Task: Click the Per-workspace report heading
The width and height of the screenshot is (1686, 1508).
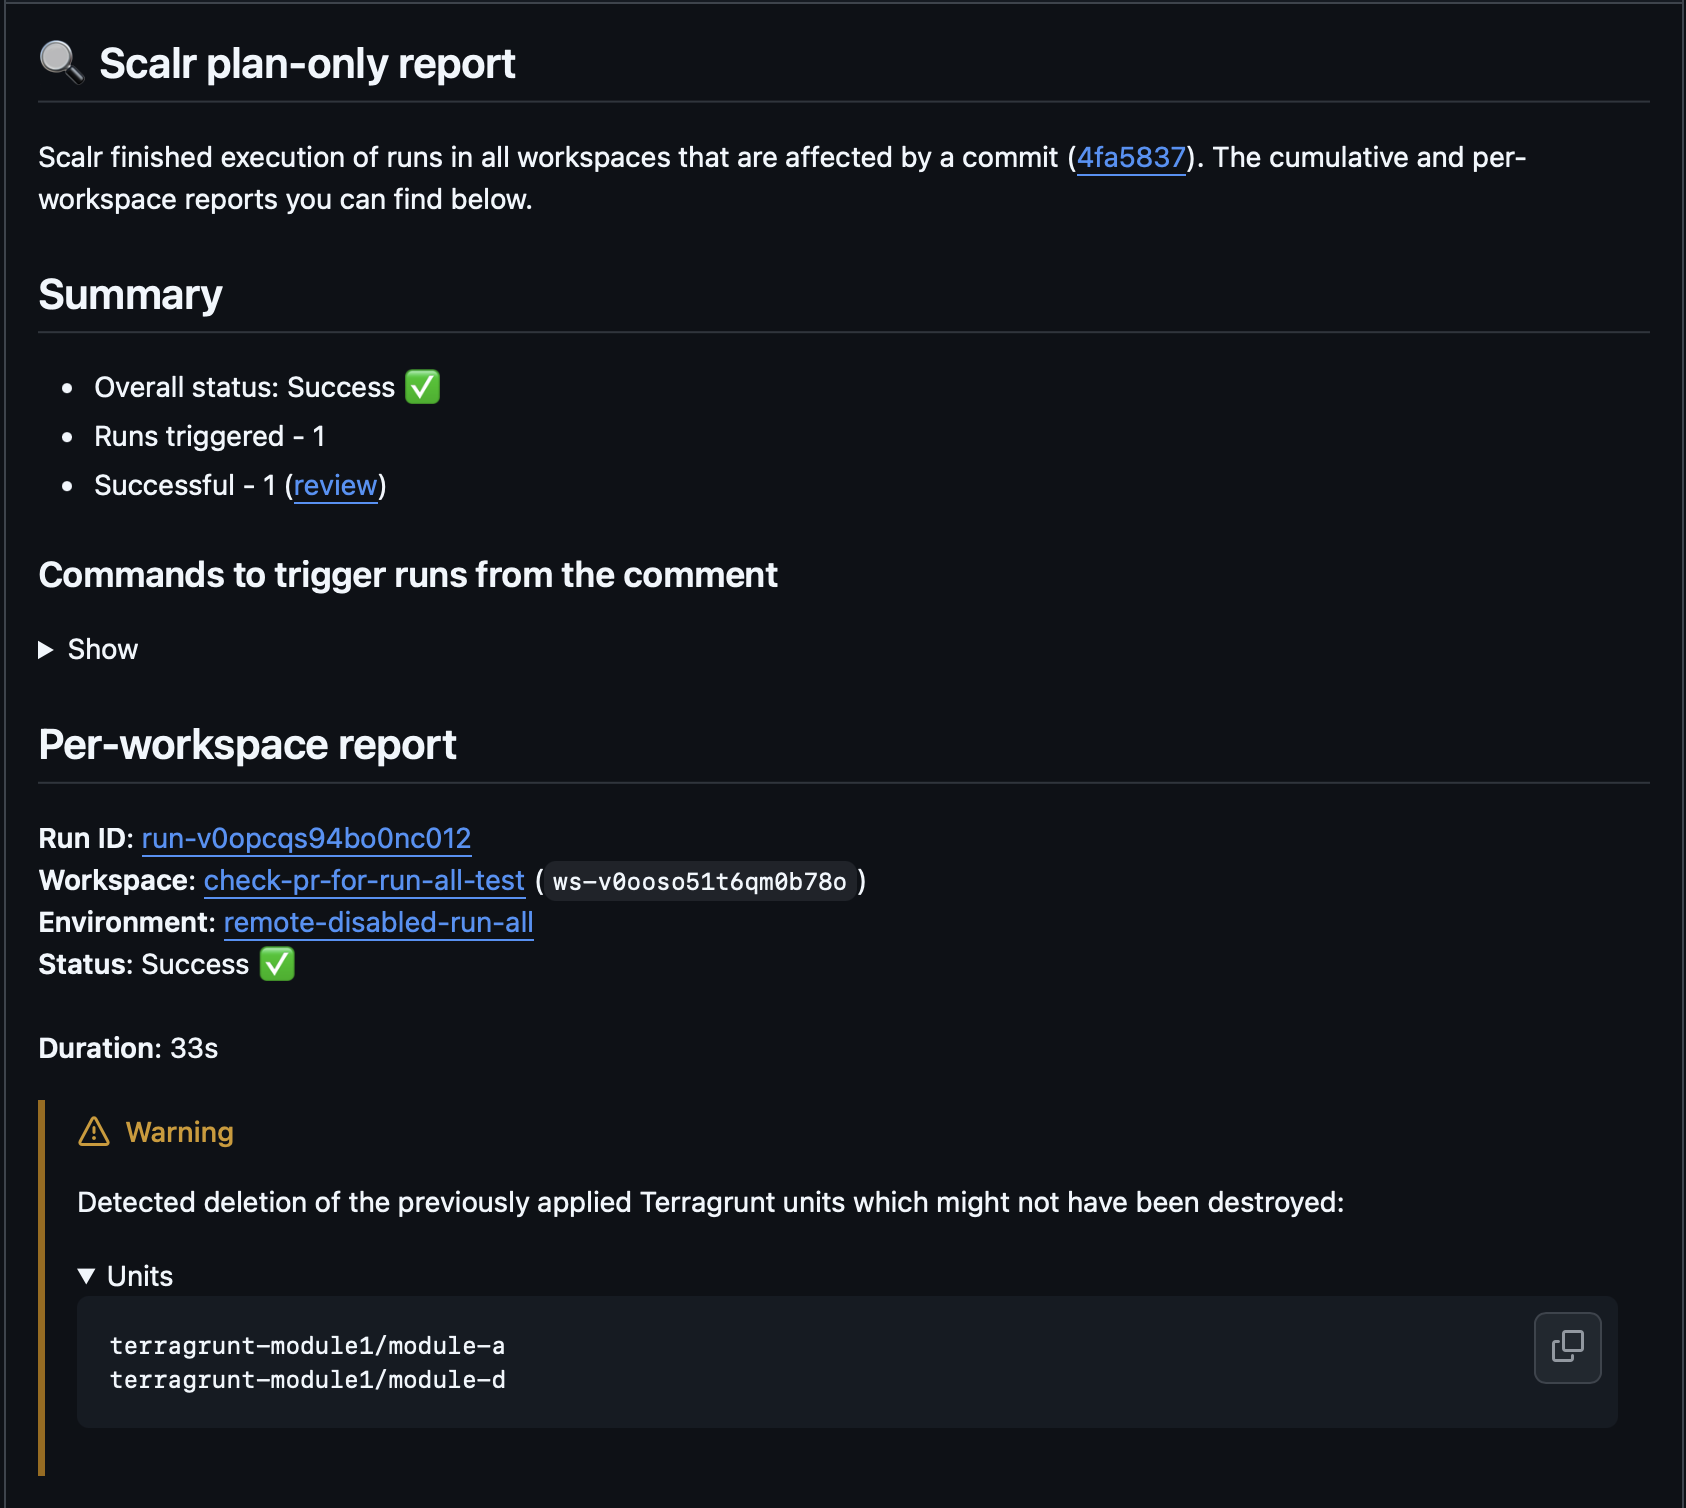Action: 247,745
